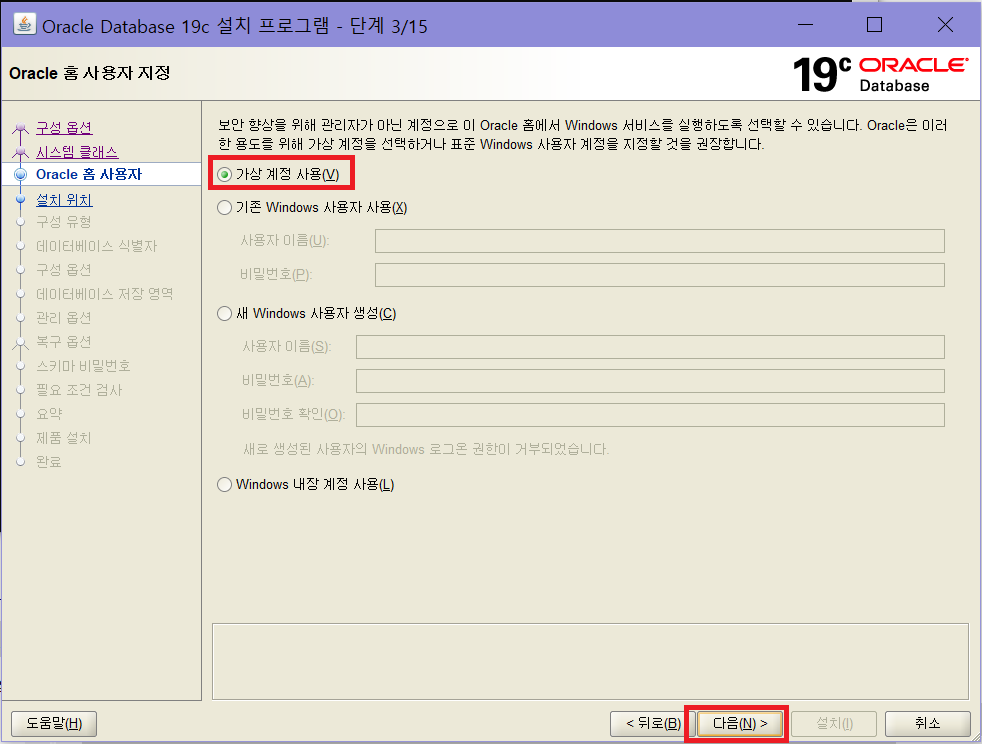Click 사용자 이름(S) field for new user

(x=650, y=347)
